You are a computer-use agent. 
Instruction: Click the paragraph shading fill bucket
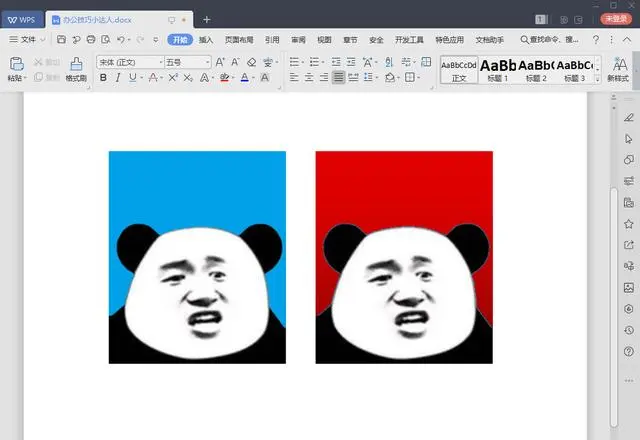click(x=390, y=77)
